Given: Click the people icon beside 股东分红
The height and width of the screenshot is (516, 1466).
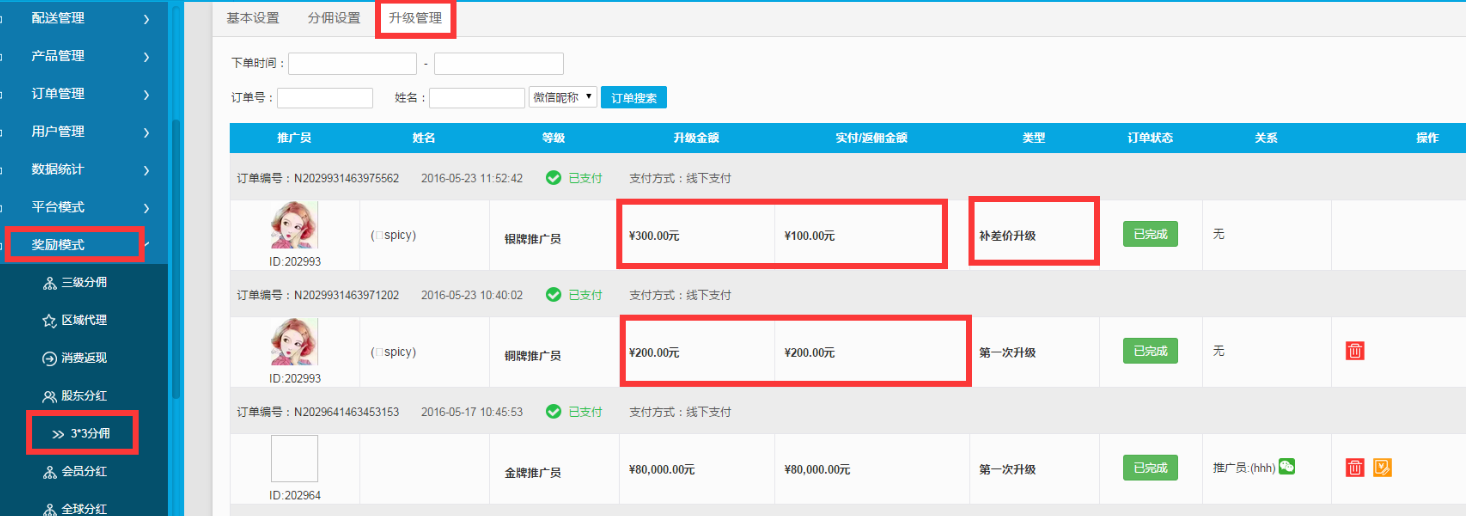Looking at the screenshot, I should [49, 396].
